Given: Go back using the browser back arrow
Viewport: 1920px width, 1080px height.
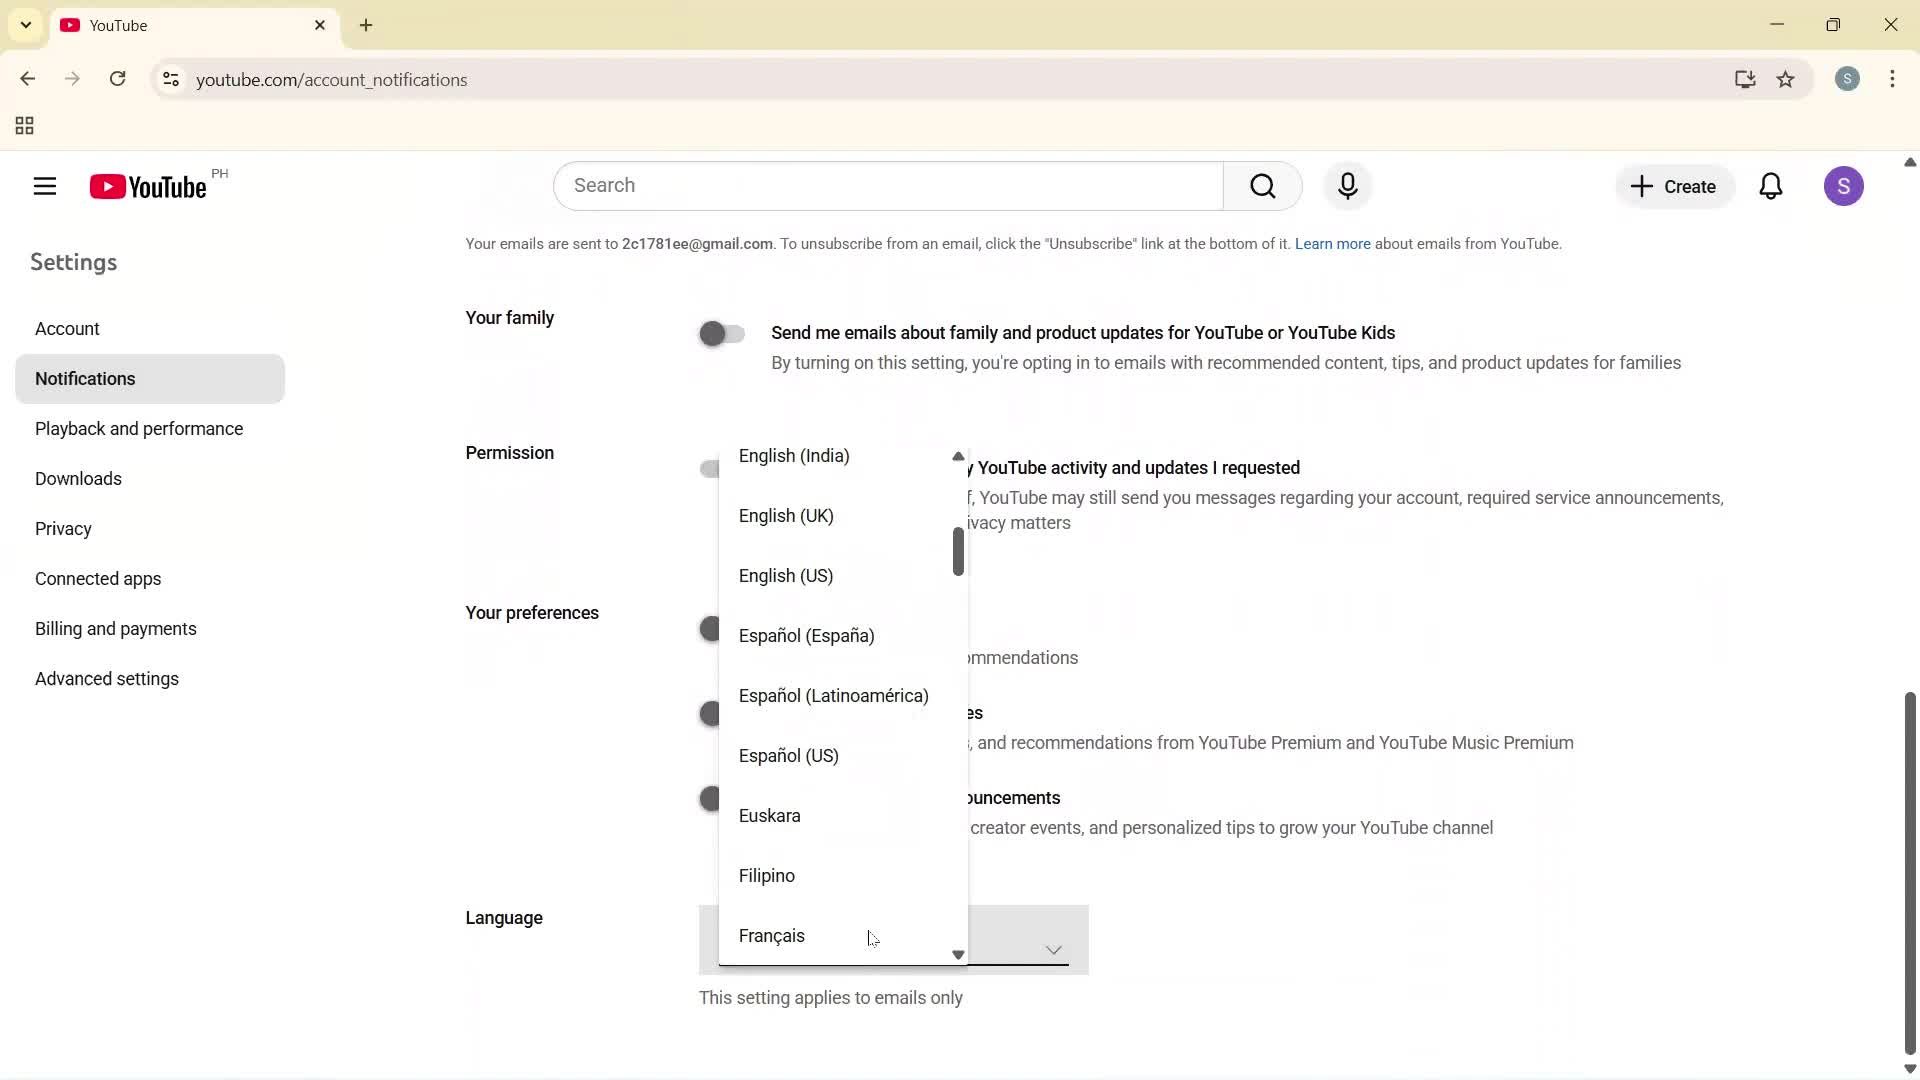Looking at the screenshot, I should tap(27, 79).
